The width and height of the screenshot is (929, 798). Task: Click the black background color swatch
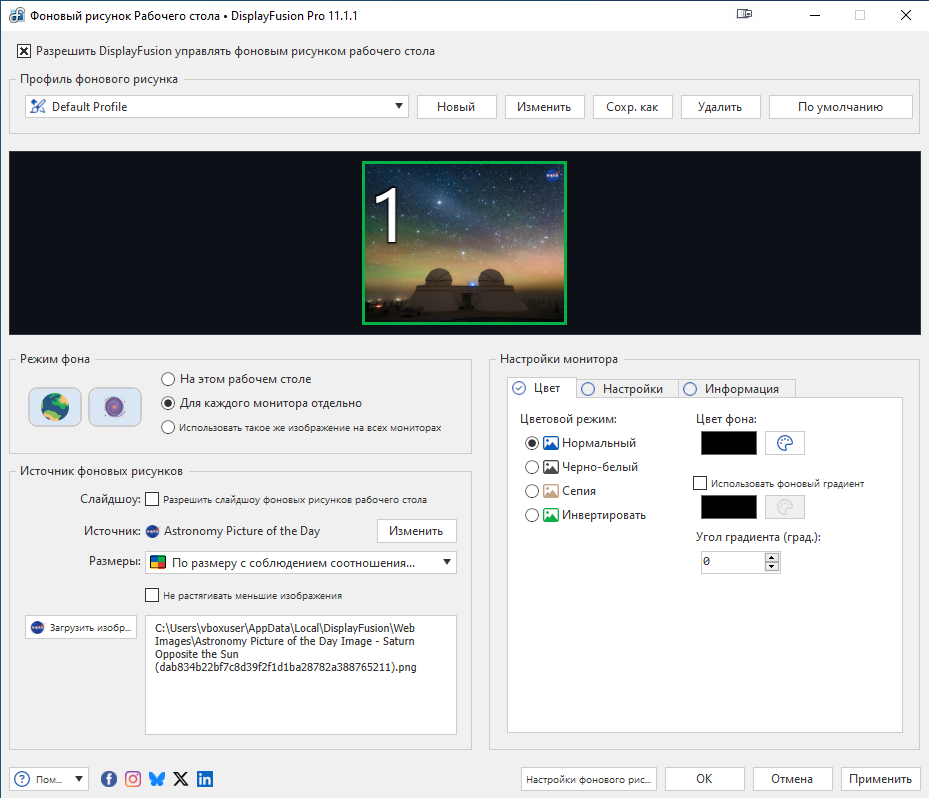[729, 443]
